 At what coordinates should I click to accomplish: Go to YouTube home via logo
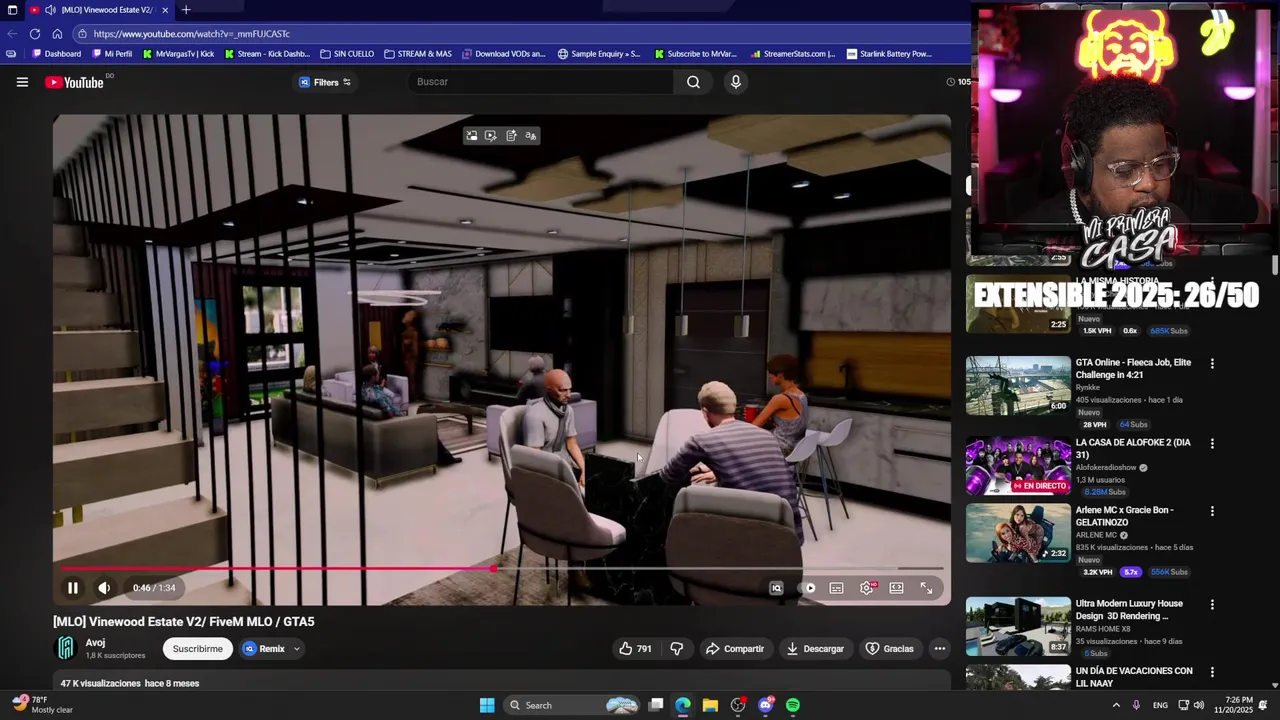[x=75, y=82]
